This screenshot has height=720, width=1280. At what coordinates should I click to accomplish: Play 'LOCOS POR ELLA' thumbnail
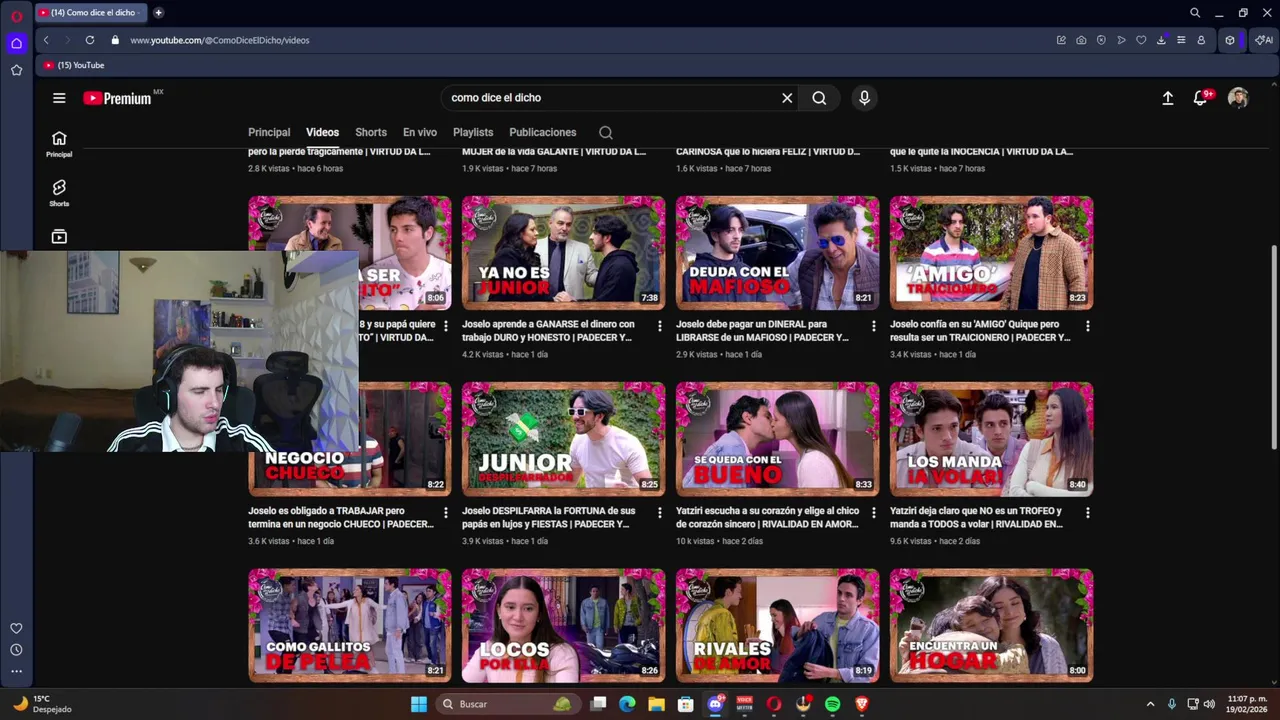[x=563, y=625]
